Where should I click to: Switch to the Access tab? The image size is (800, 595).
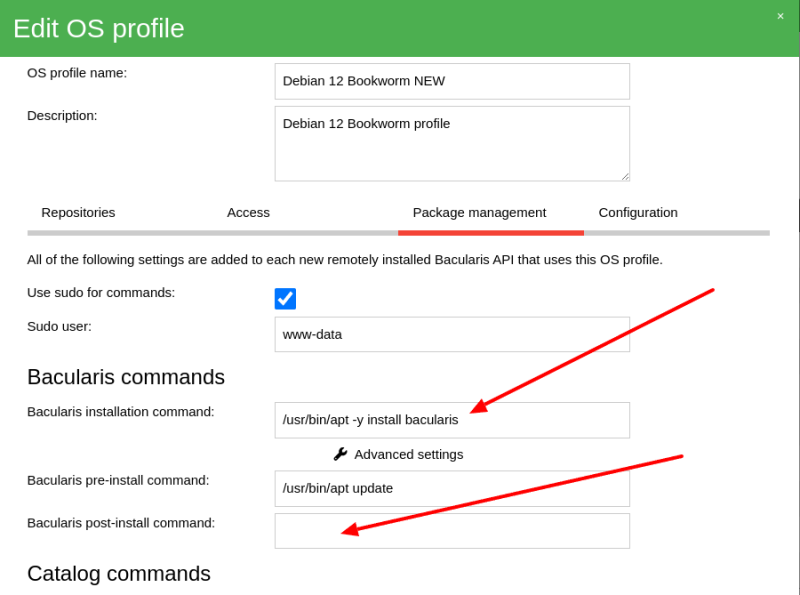coord(248,212)
